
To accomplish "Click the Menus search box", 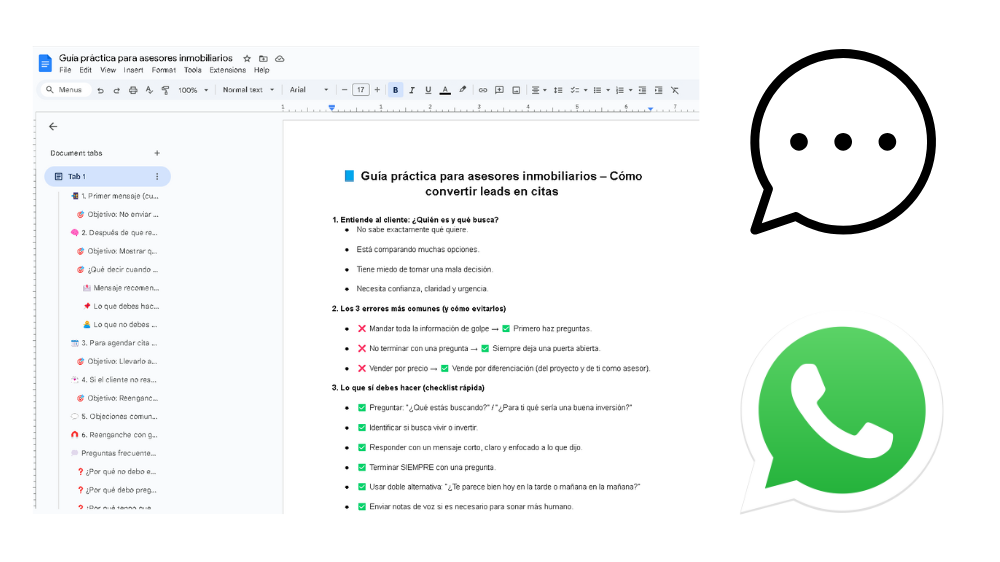I will 65,90.
